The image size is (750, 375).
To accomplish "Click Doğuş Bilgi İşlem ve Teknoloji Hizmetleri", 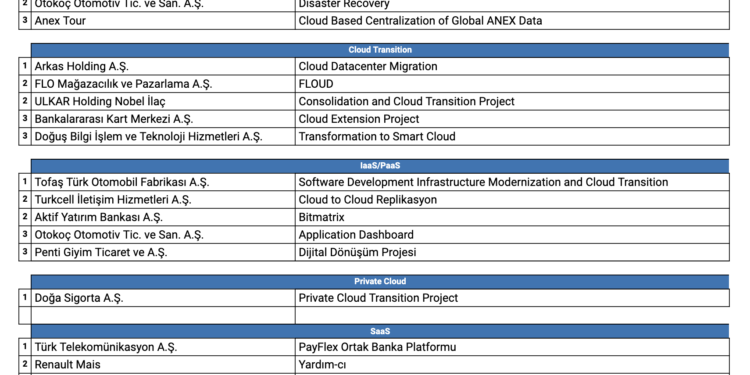I will 163,137.
